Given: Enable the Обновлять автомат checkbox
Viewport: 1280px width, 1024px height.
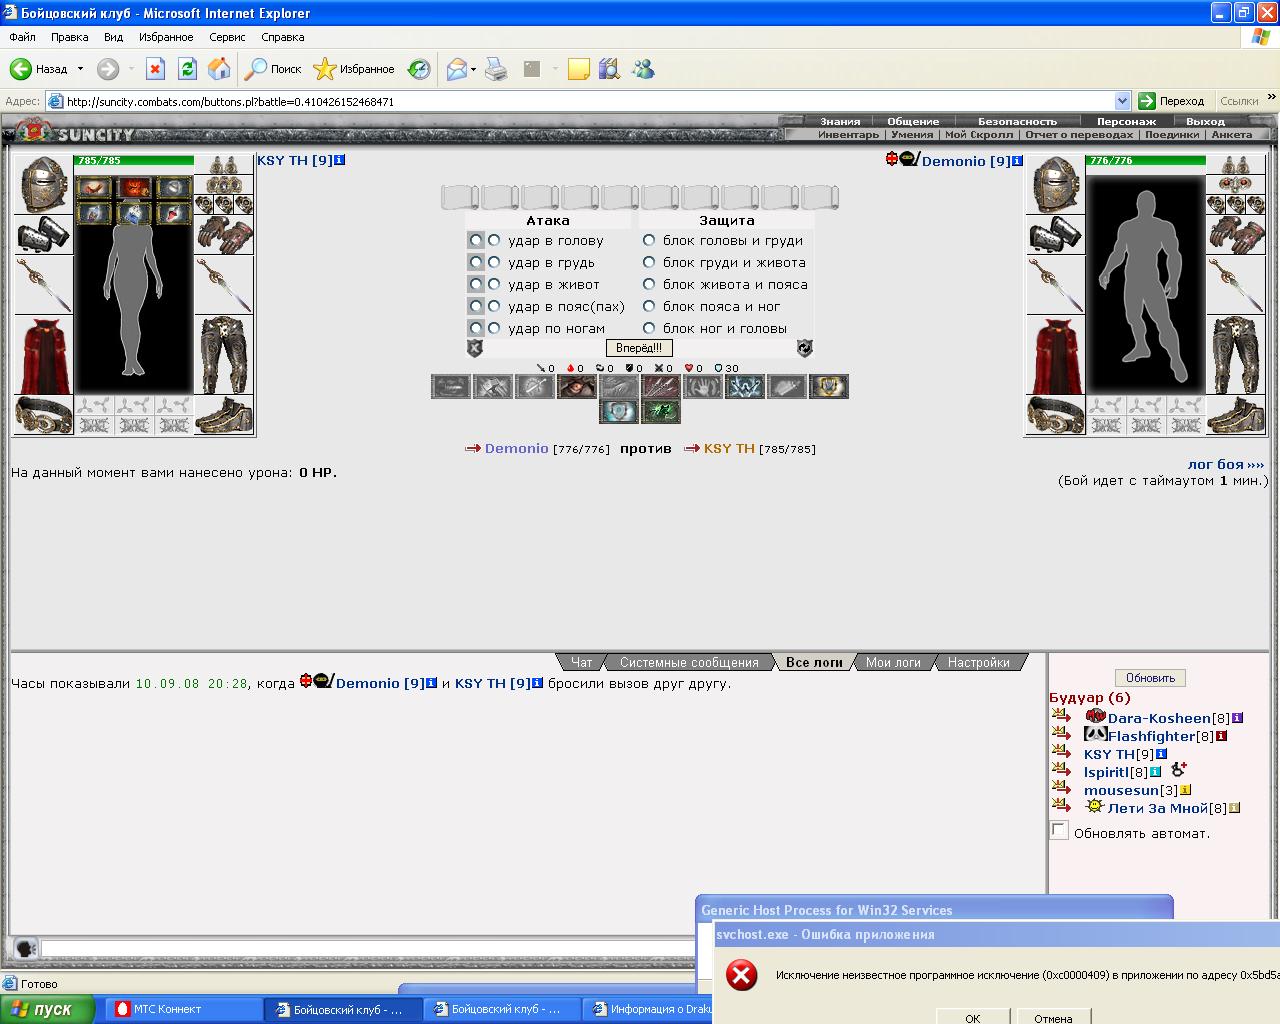Looking at the screenshot, I should tap(1059, 831).
